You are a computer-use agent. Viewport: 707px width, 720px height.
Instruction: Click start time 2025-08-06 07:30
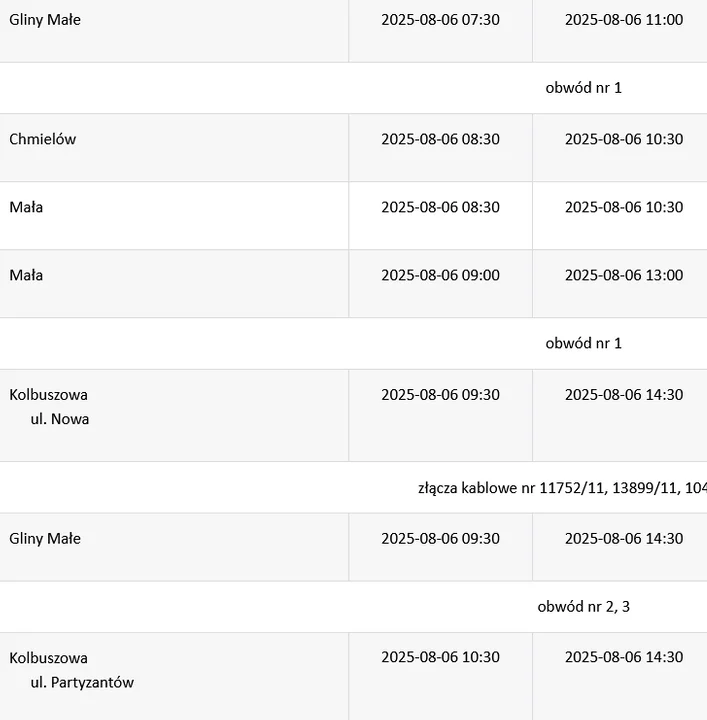[440, 20]
